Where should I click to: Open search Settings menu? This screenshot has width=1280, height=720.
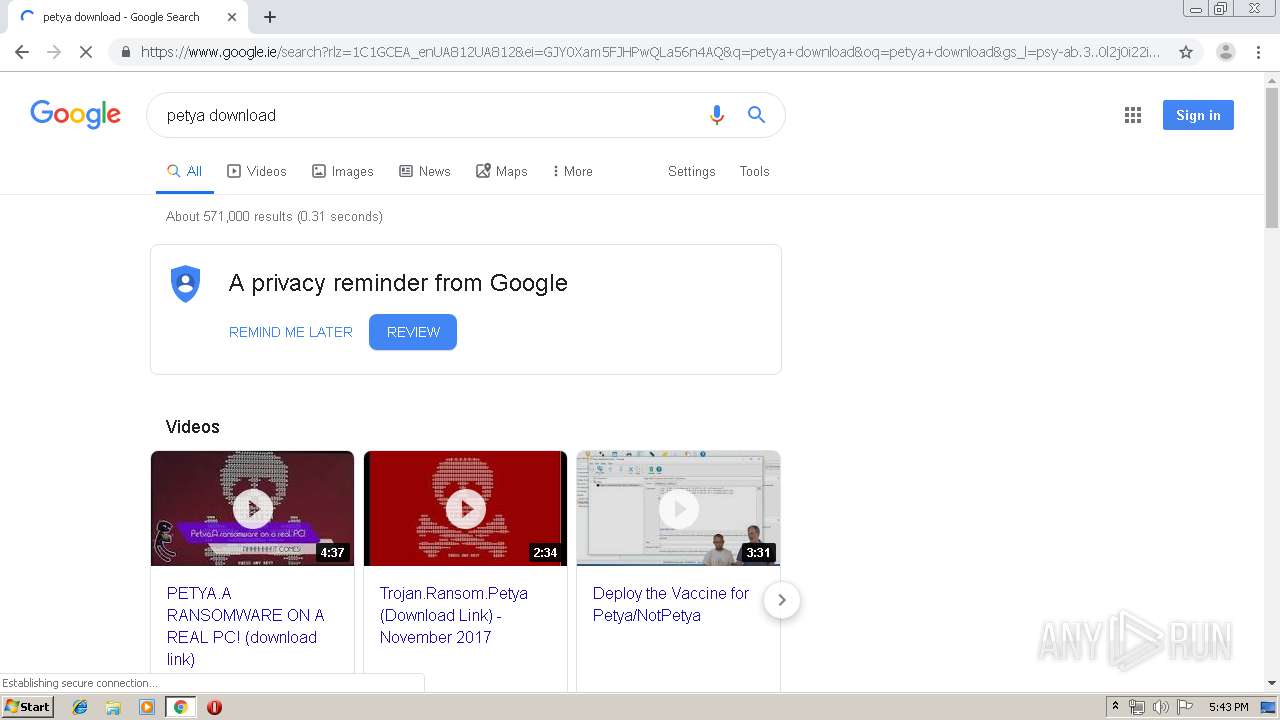692,171
